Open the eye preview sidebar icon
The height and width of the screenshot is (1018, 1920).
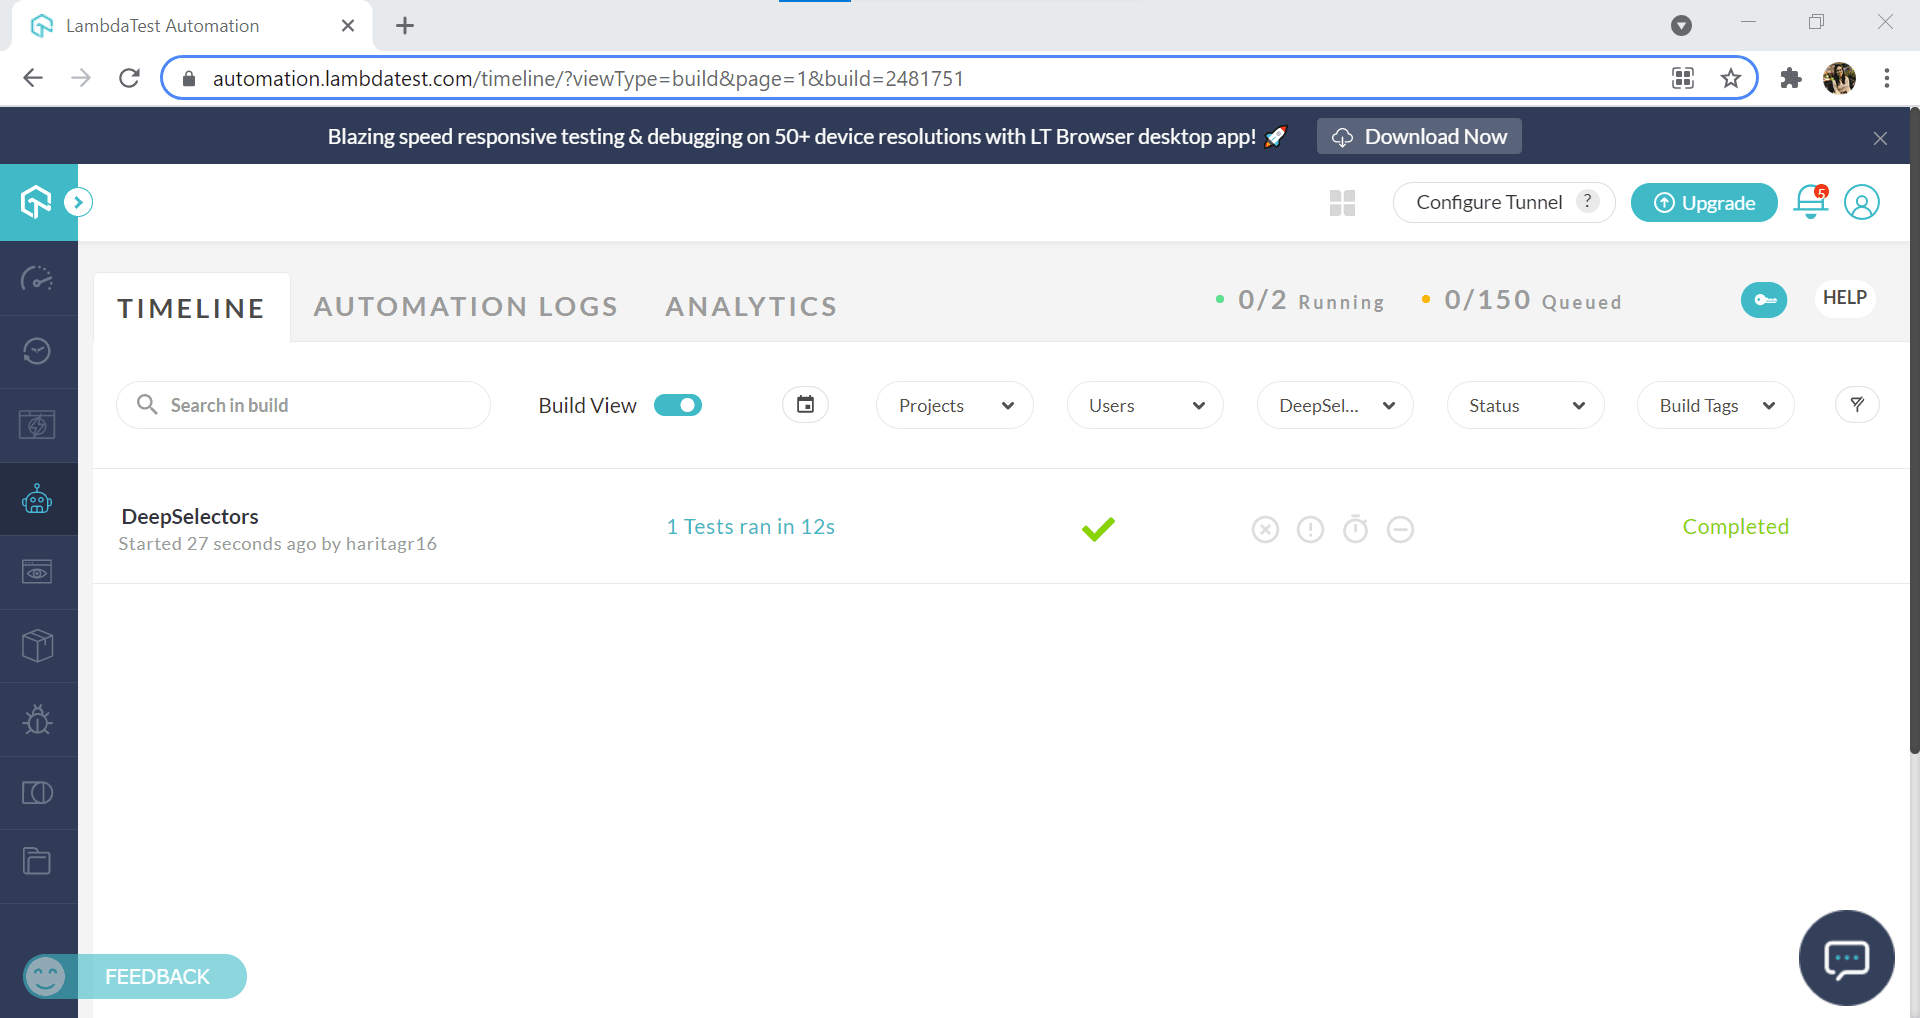coord(37,572)
